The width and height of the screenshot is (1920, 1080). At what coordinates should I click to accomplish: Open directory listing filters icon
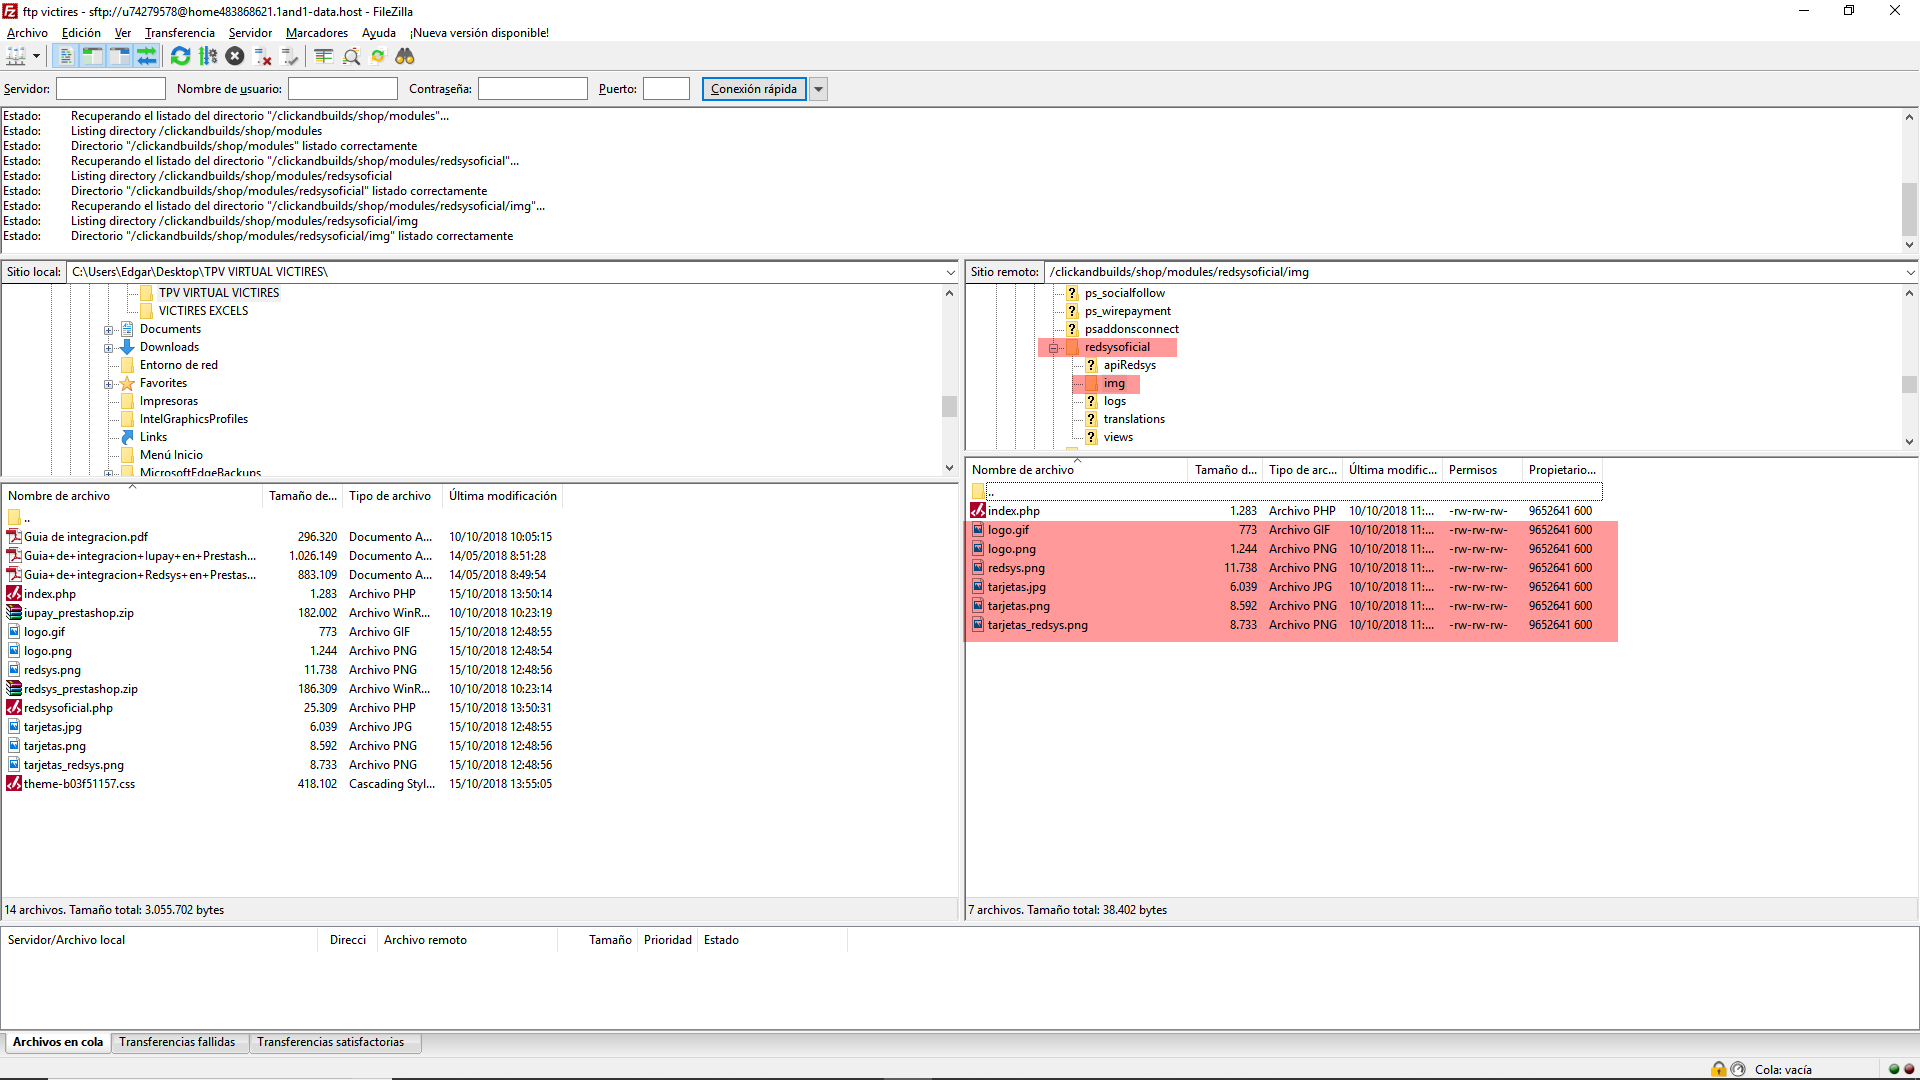pos(323,57)
